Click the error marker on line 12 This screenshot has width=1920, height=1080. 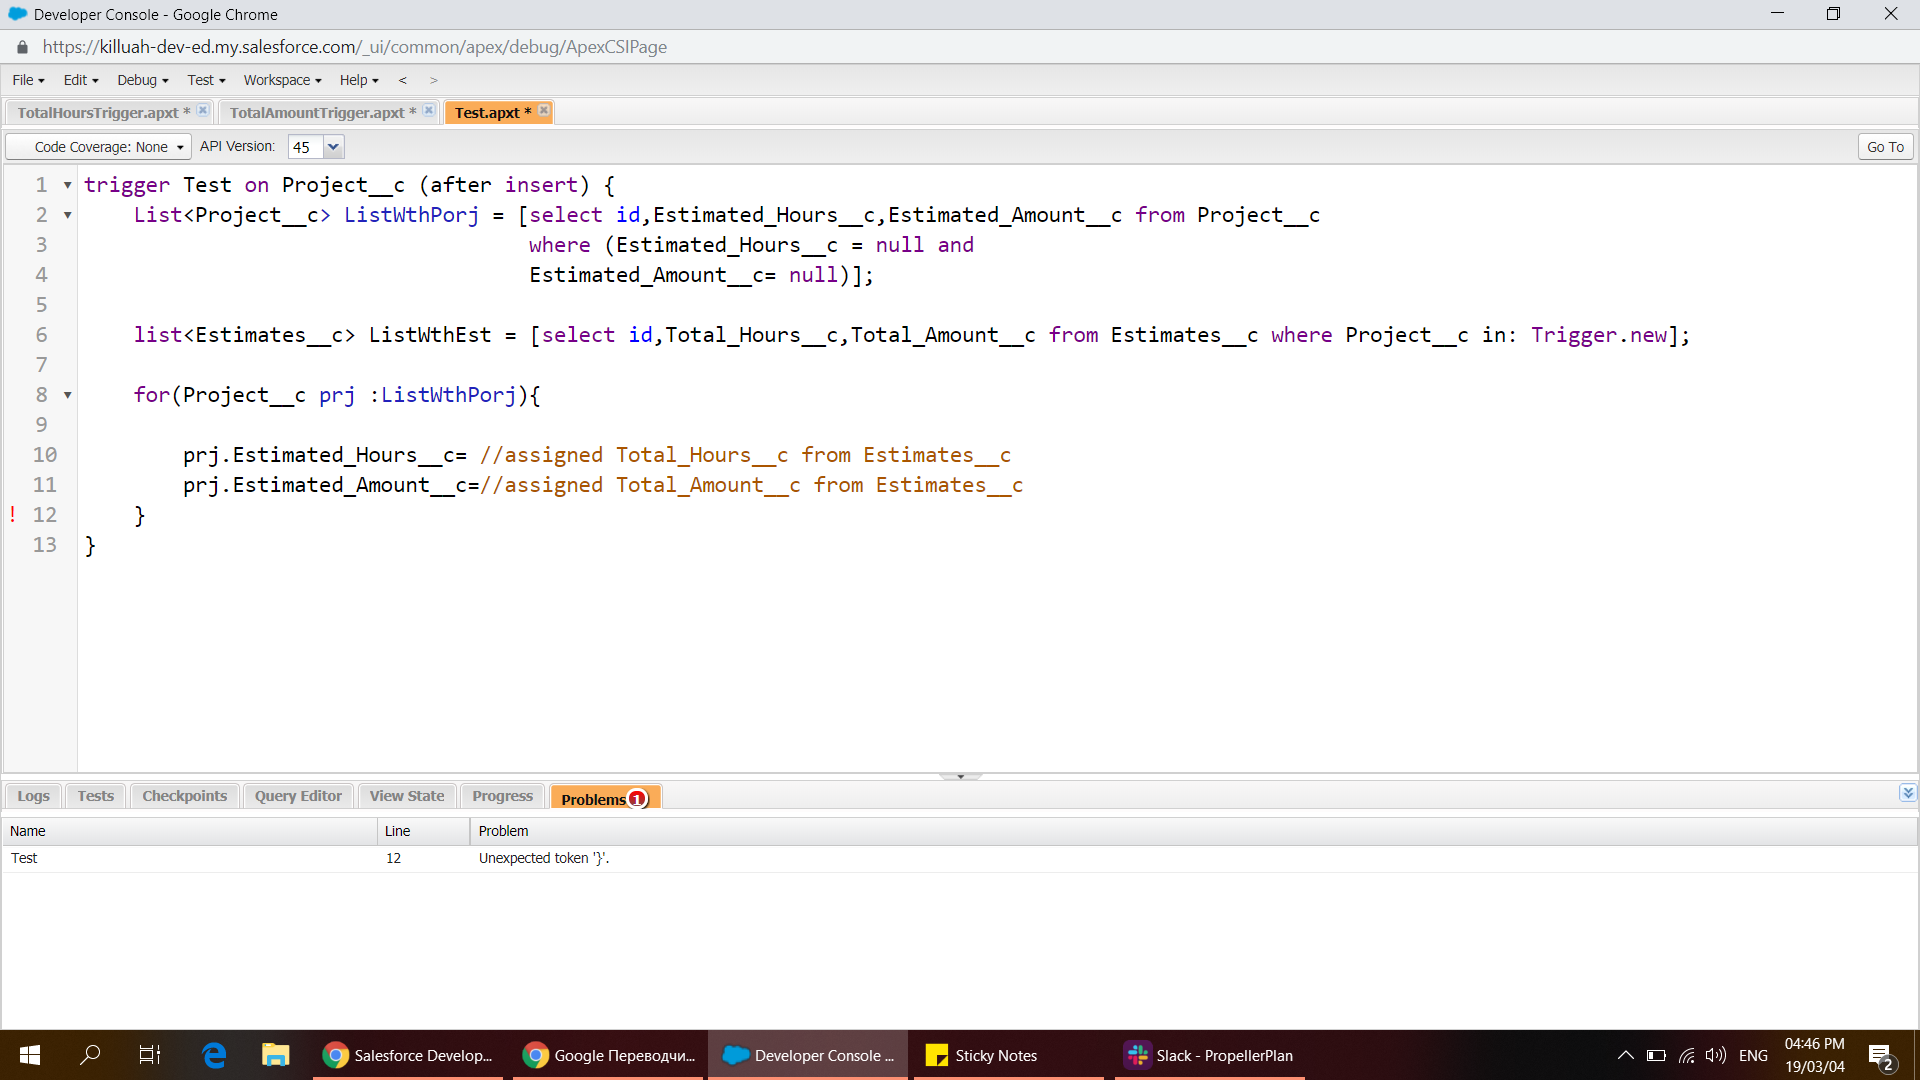pos(13,515)
